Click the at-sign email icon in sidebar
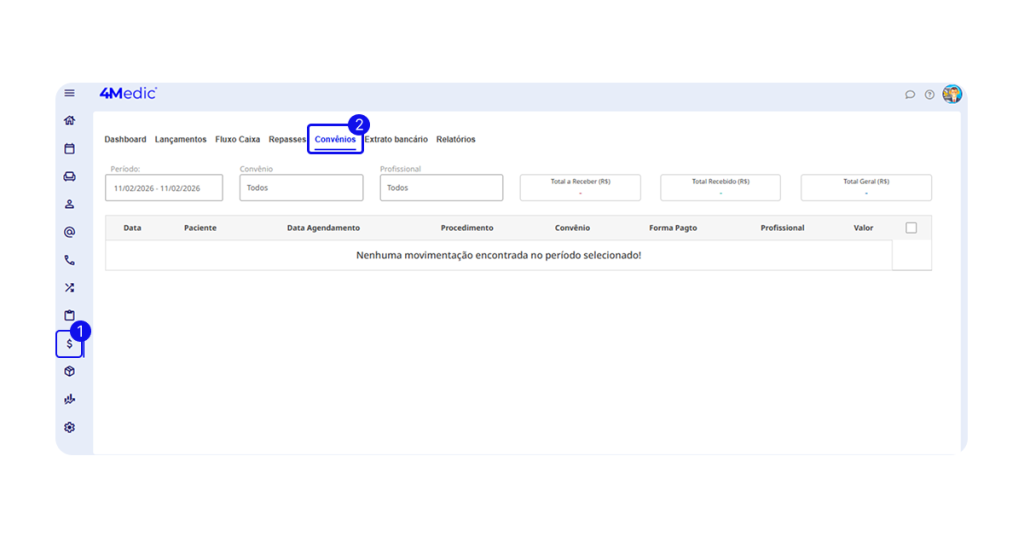Image resolution: width=1024 pixels, height=537 pixels. point(69,232)
